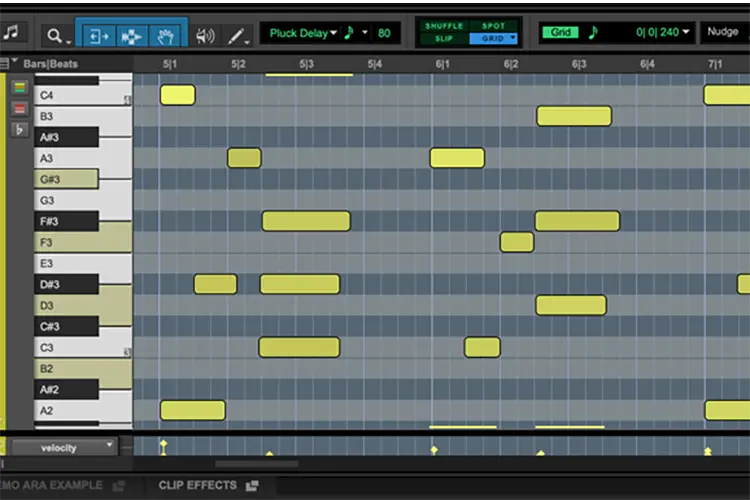Image resolution: width=750 pixels, height=500 pixels.
Task: Select the A3 note at bar 6|1
Action: 457,158
